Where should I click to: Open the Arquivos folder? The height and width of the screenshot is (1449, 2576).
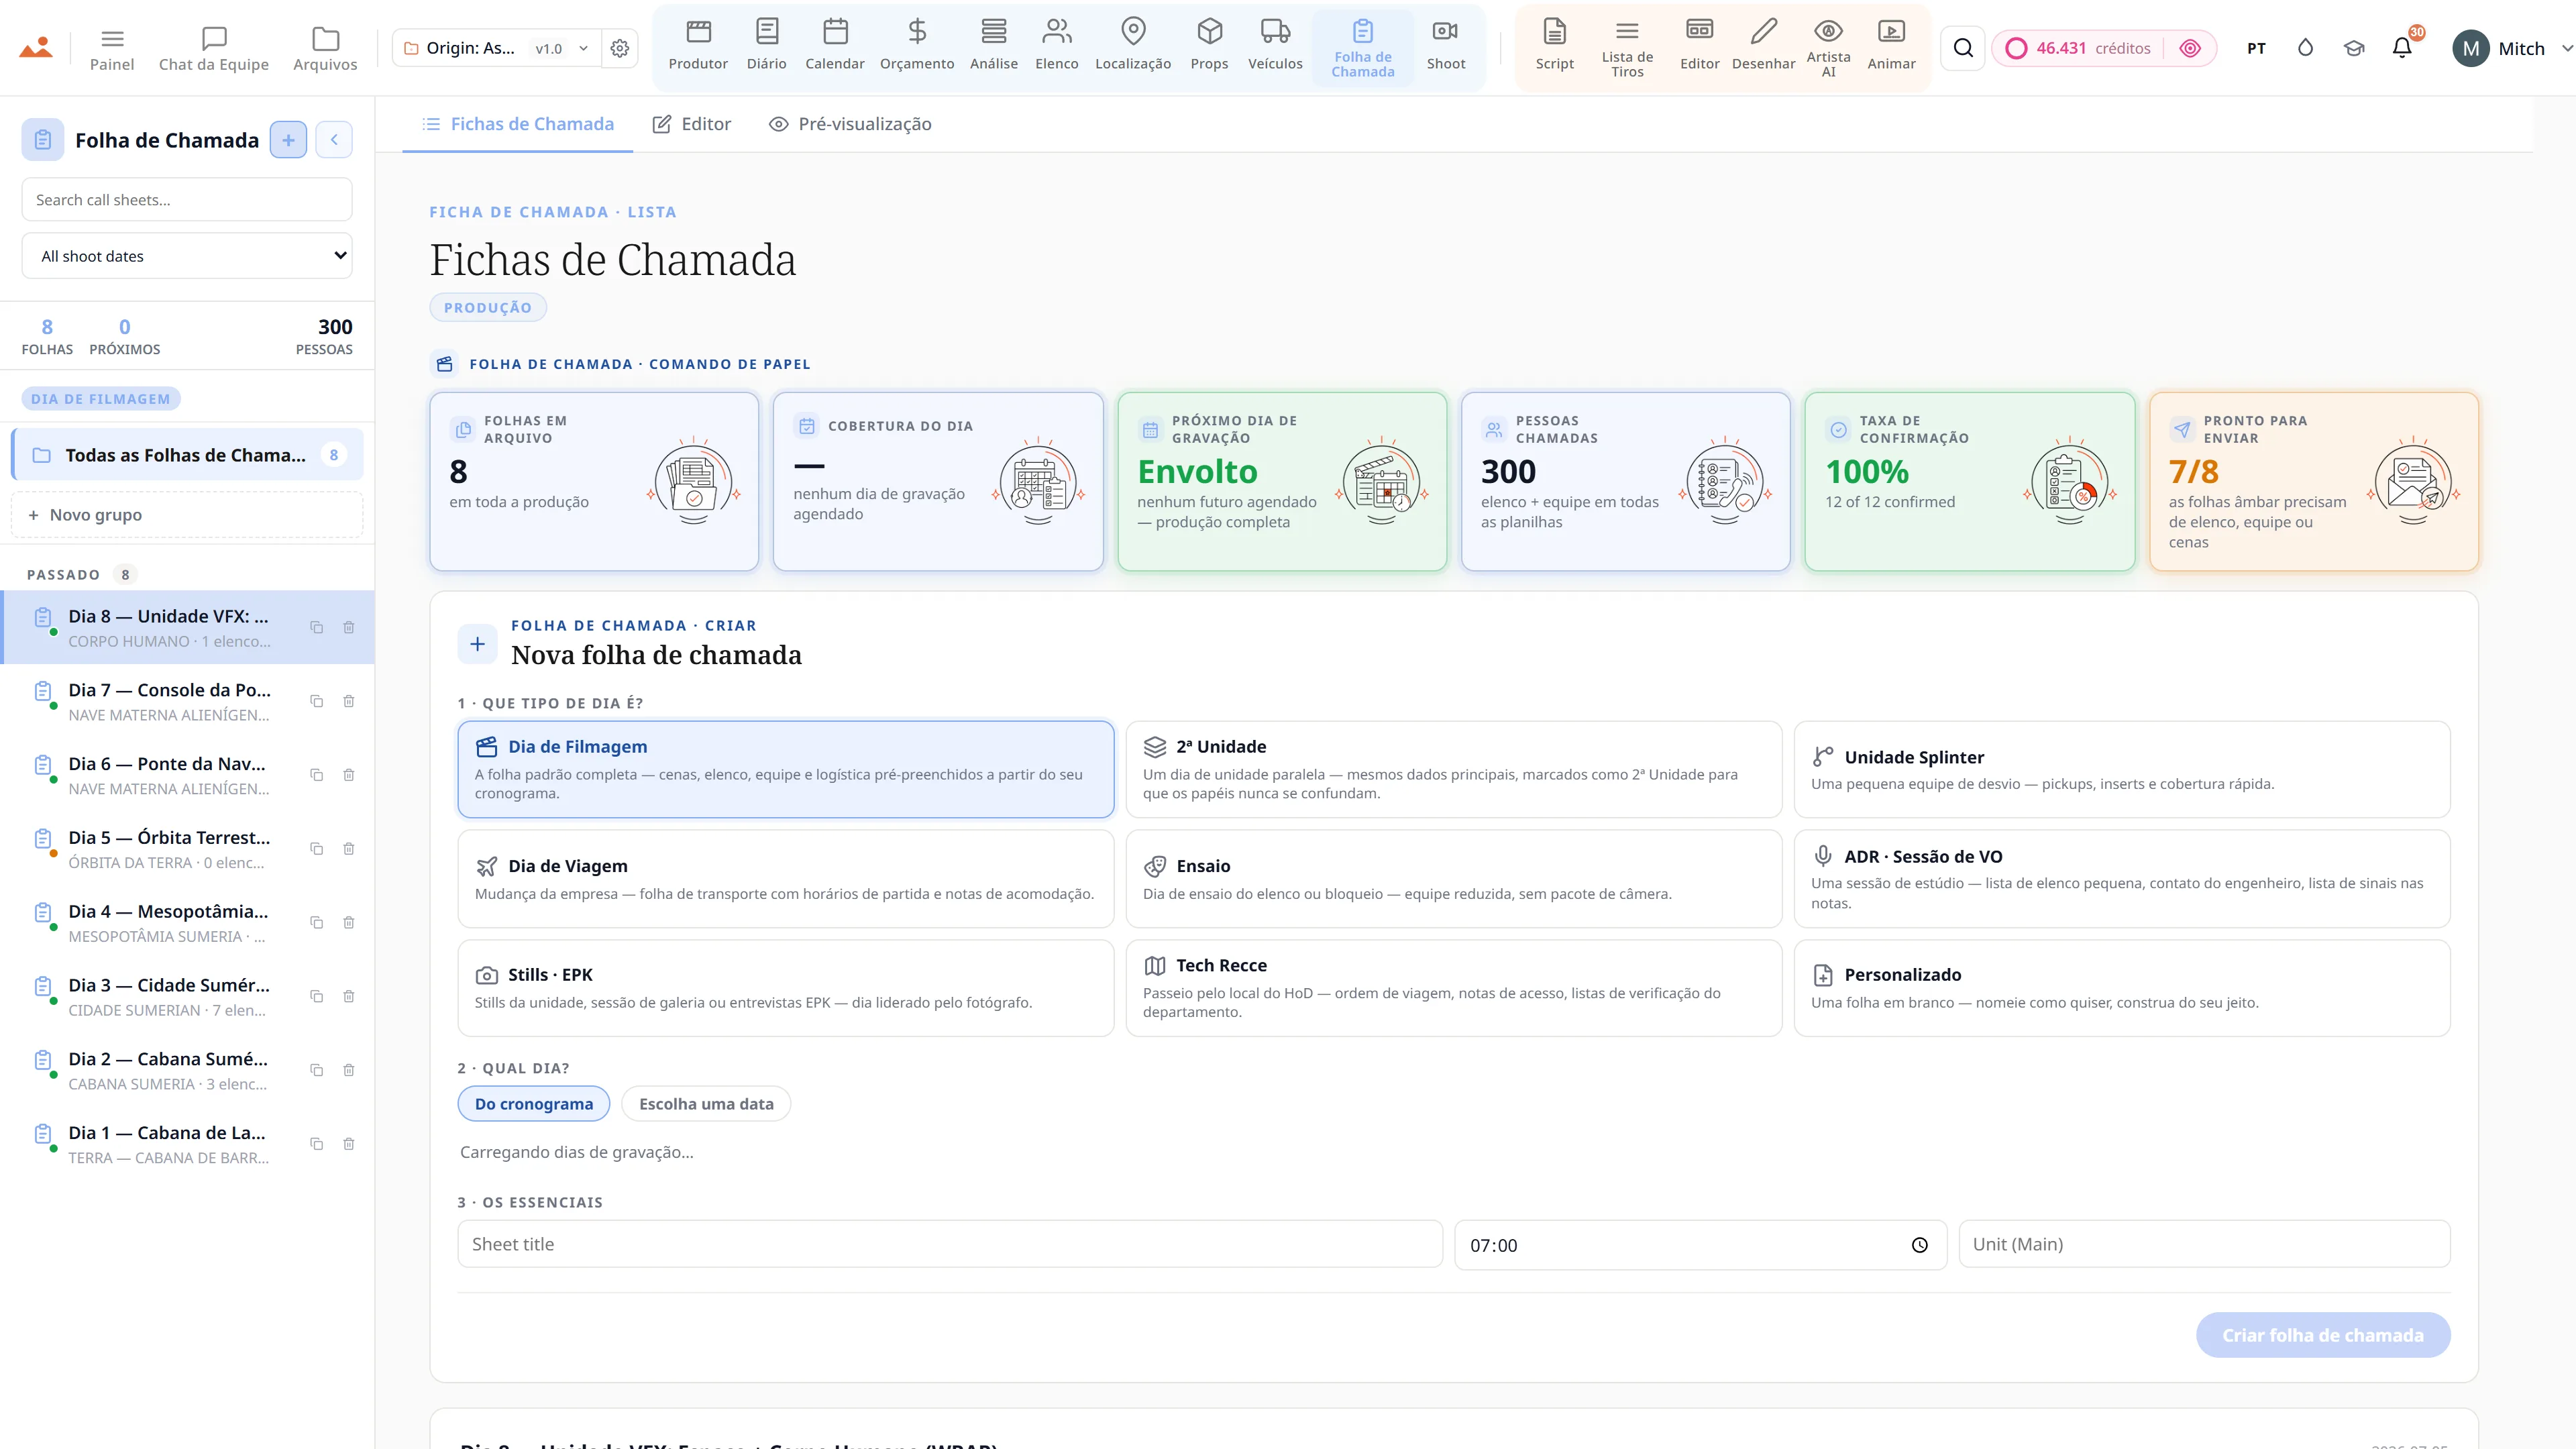325,48
